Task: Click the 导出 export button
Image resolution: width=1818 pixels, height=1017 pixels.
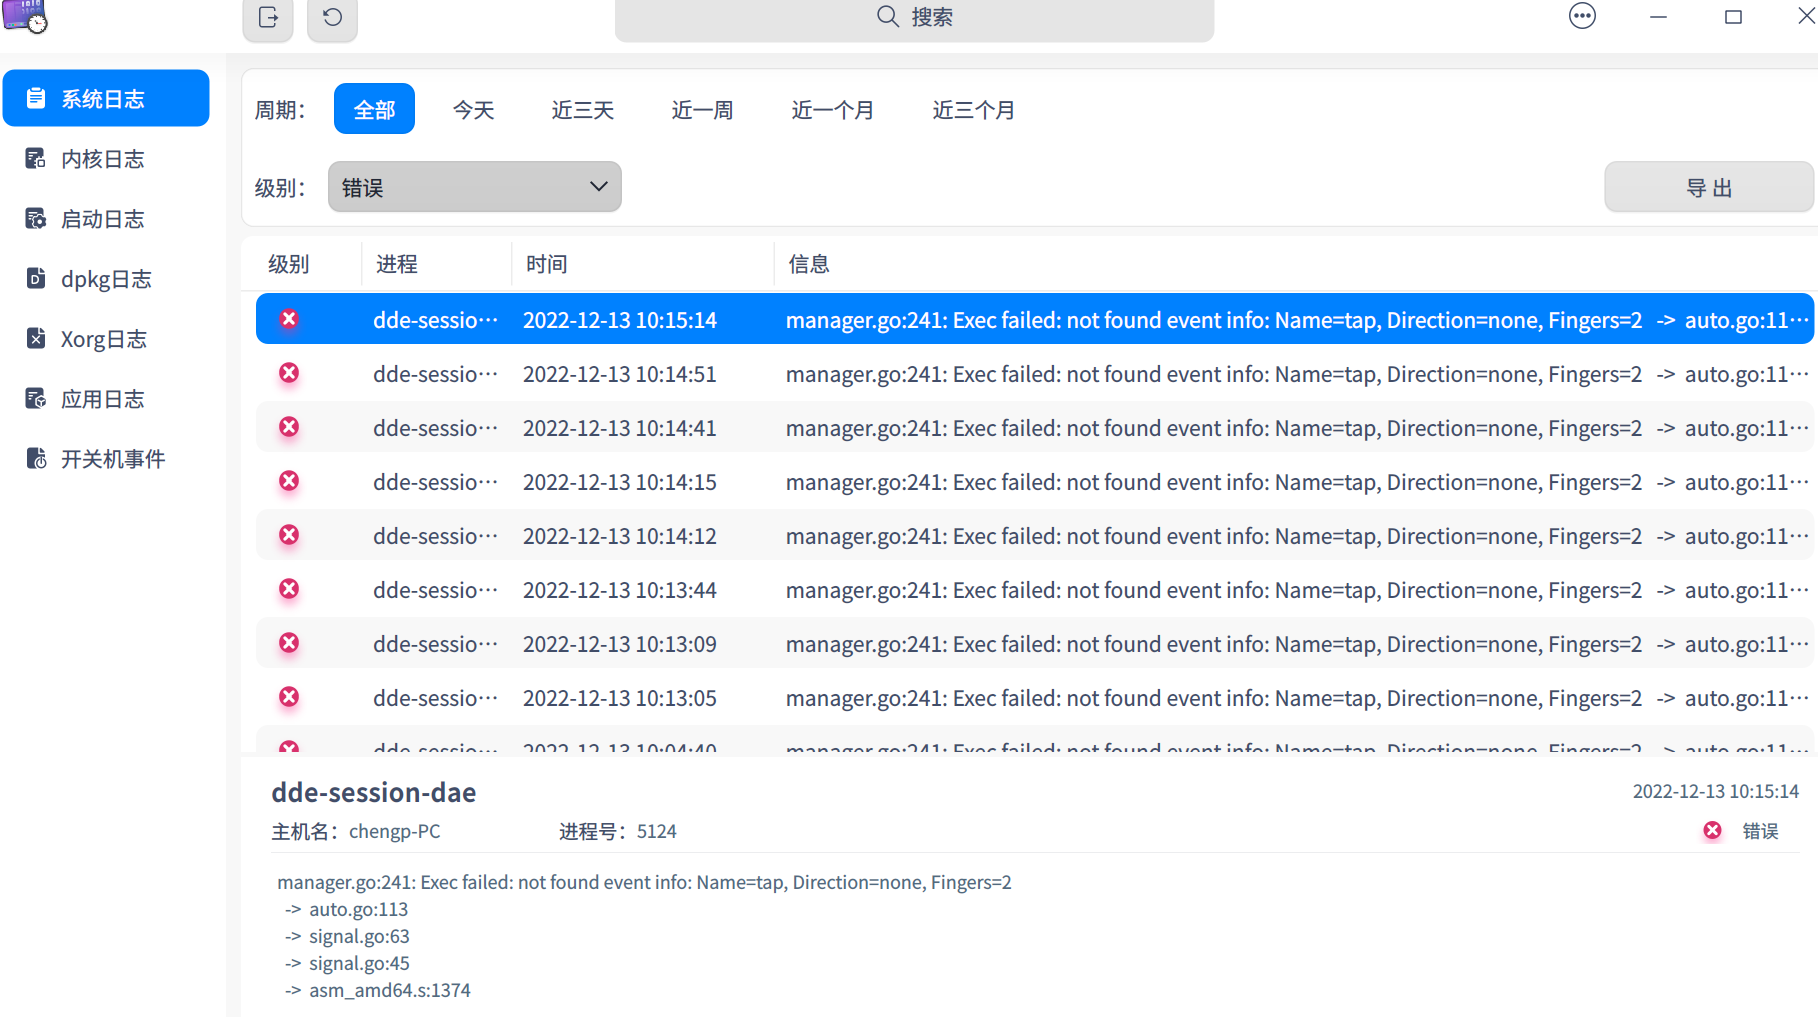Action: pyautogui.click(x=1709, y=187)
